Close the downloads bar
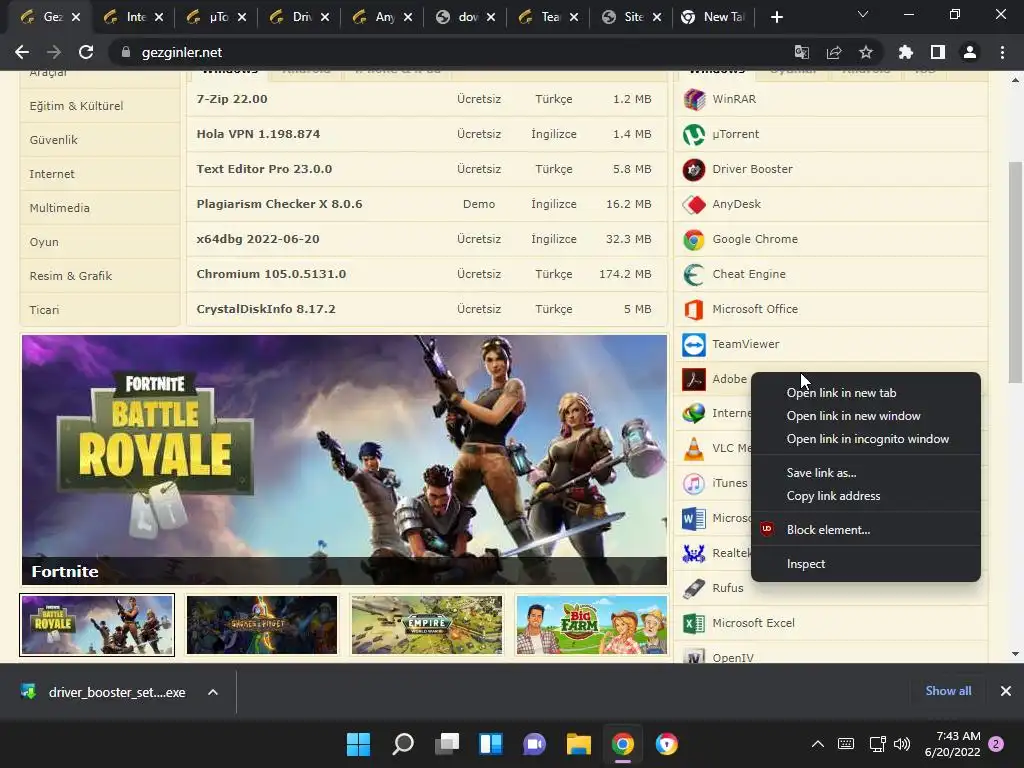Viewport: 1024px width, 768px height. (1006, 691)
